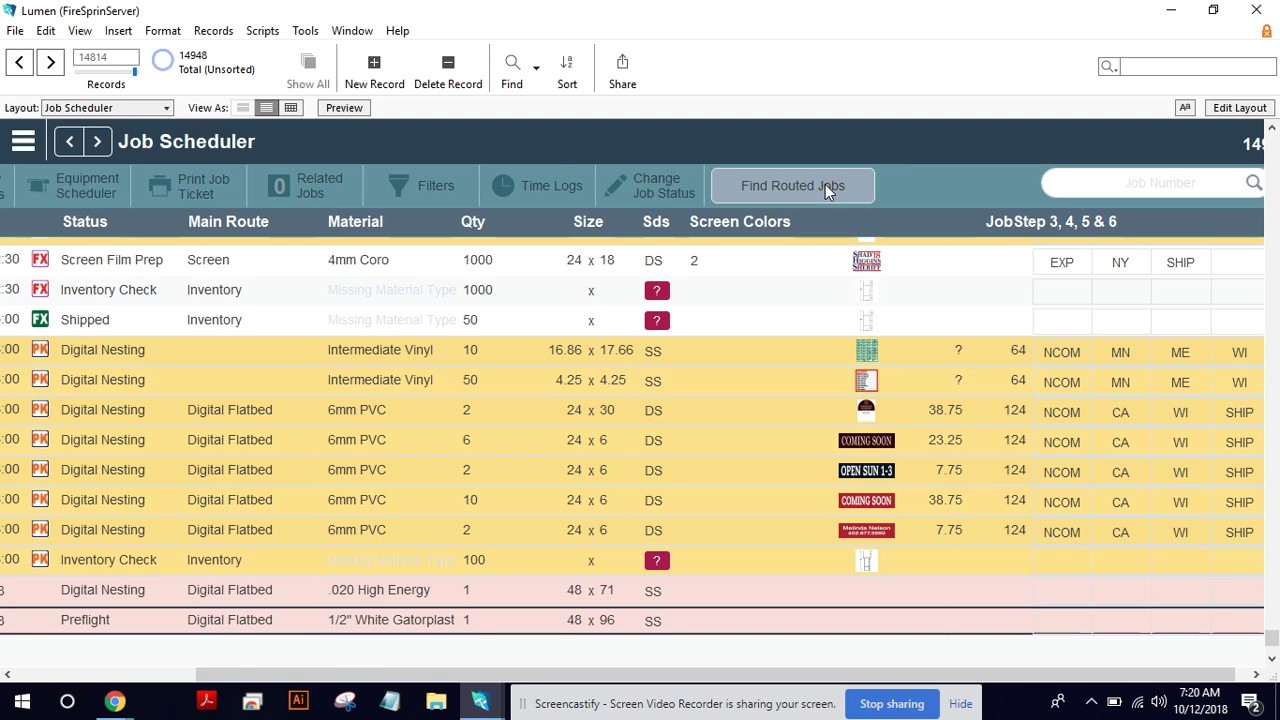Click the 1/2" White Gatorplast material cell

tap(391, 620)
